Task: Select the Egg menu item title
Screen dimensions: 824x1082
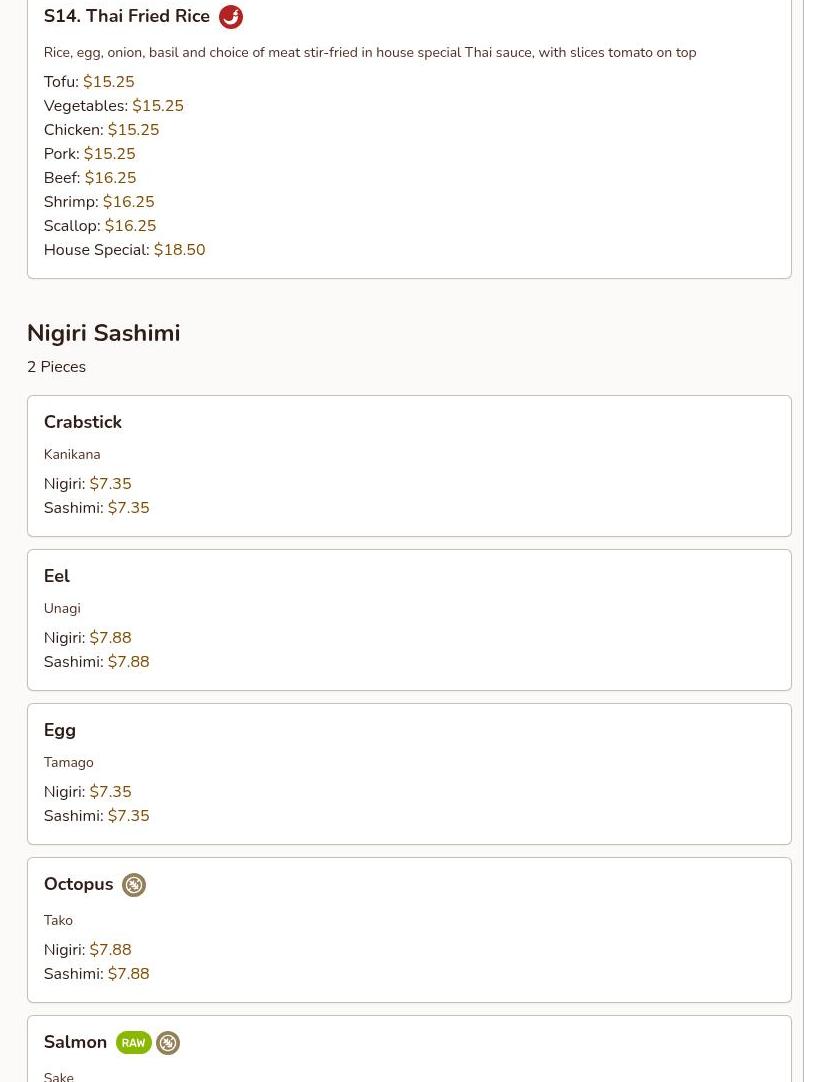Action: coord(60,730)
